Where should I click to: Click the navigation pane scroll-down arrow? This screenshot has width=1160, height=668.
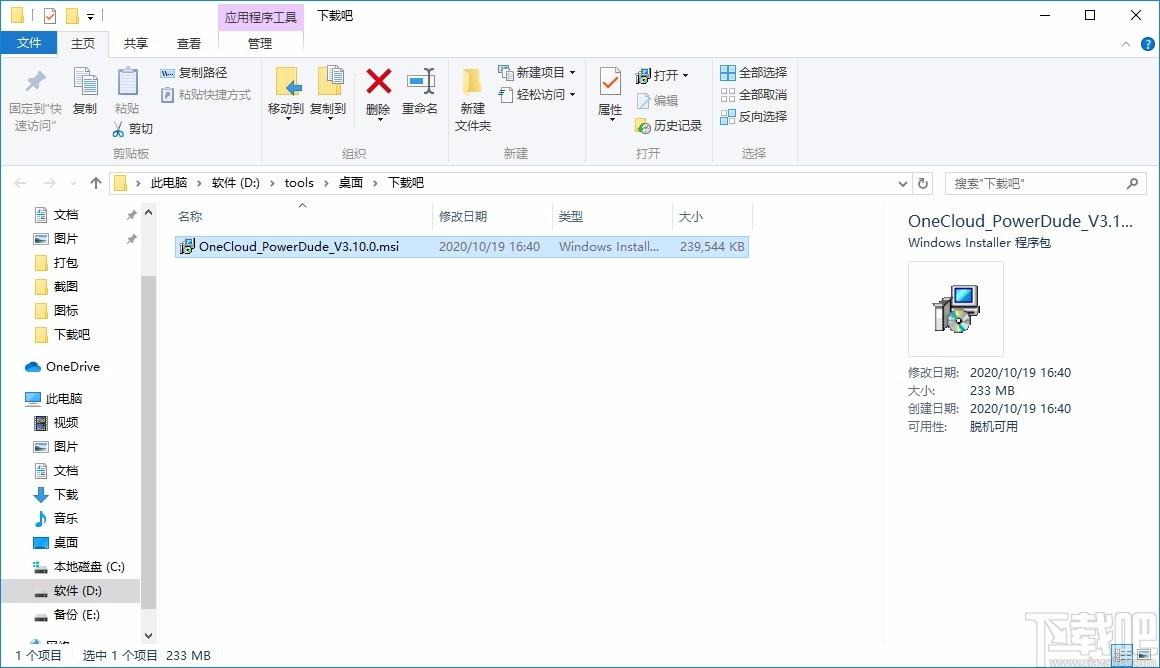point(148,635)
